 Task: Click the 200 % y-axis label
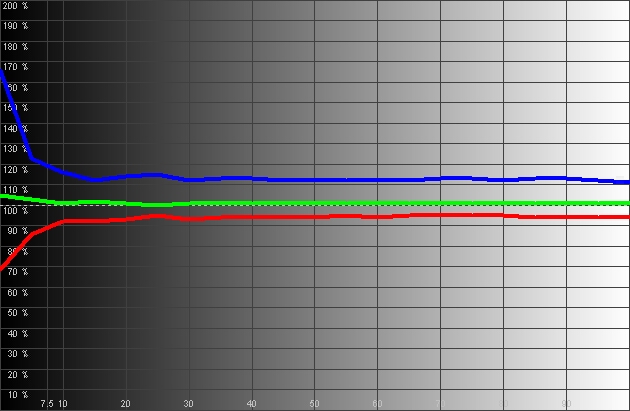point(15,7)
